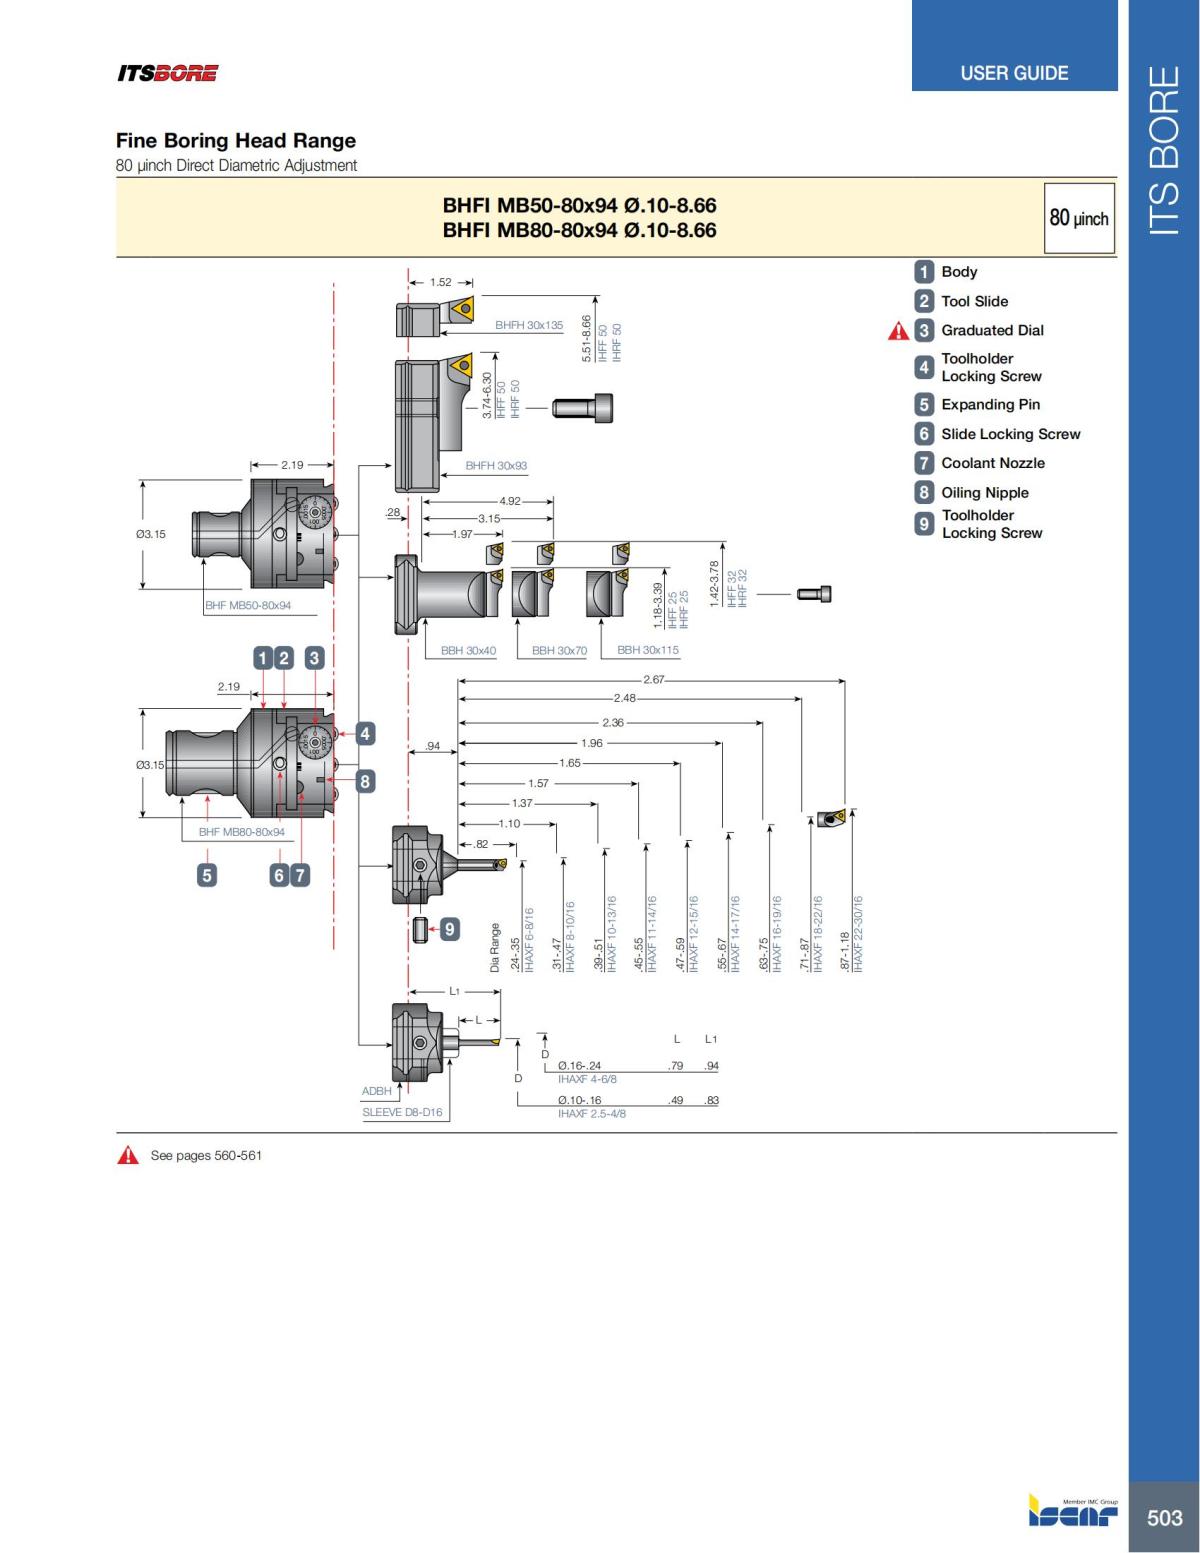This screenshot has width=1200, height=1553.
Task: Click the 'SLEEVE D8-D16' label
Action: coord(402,1112)
